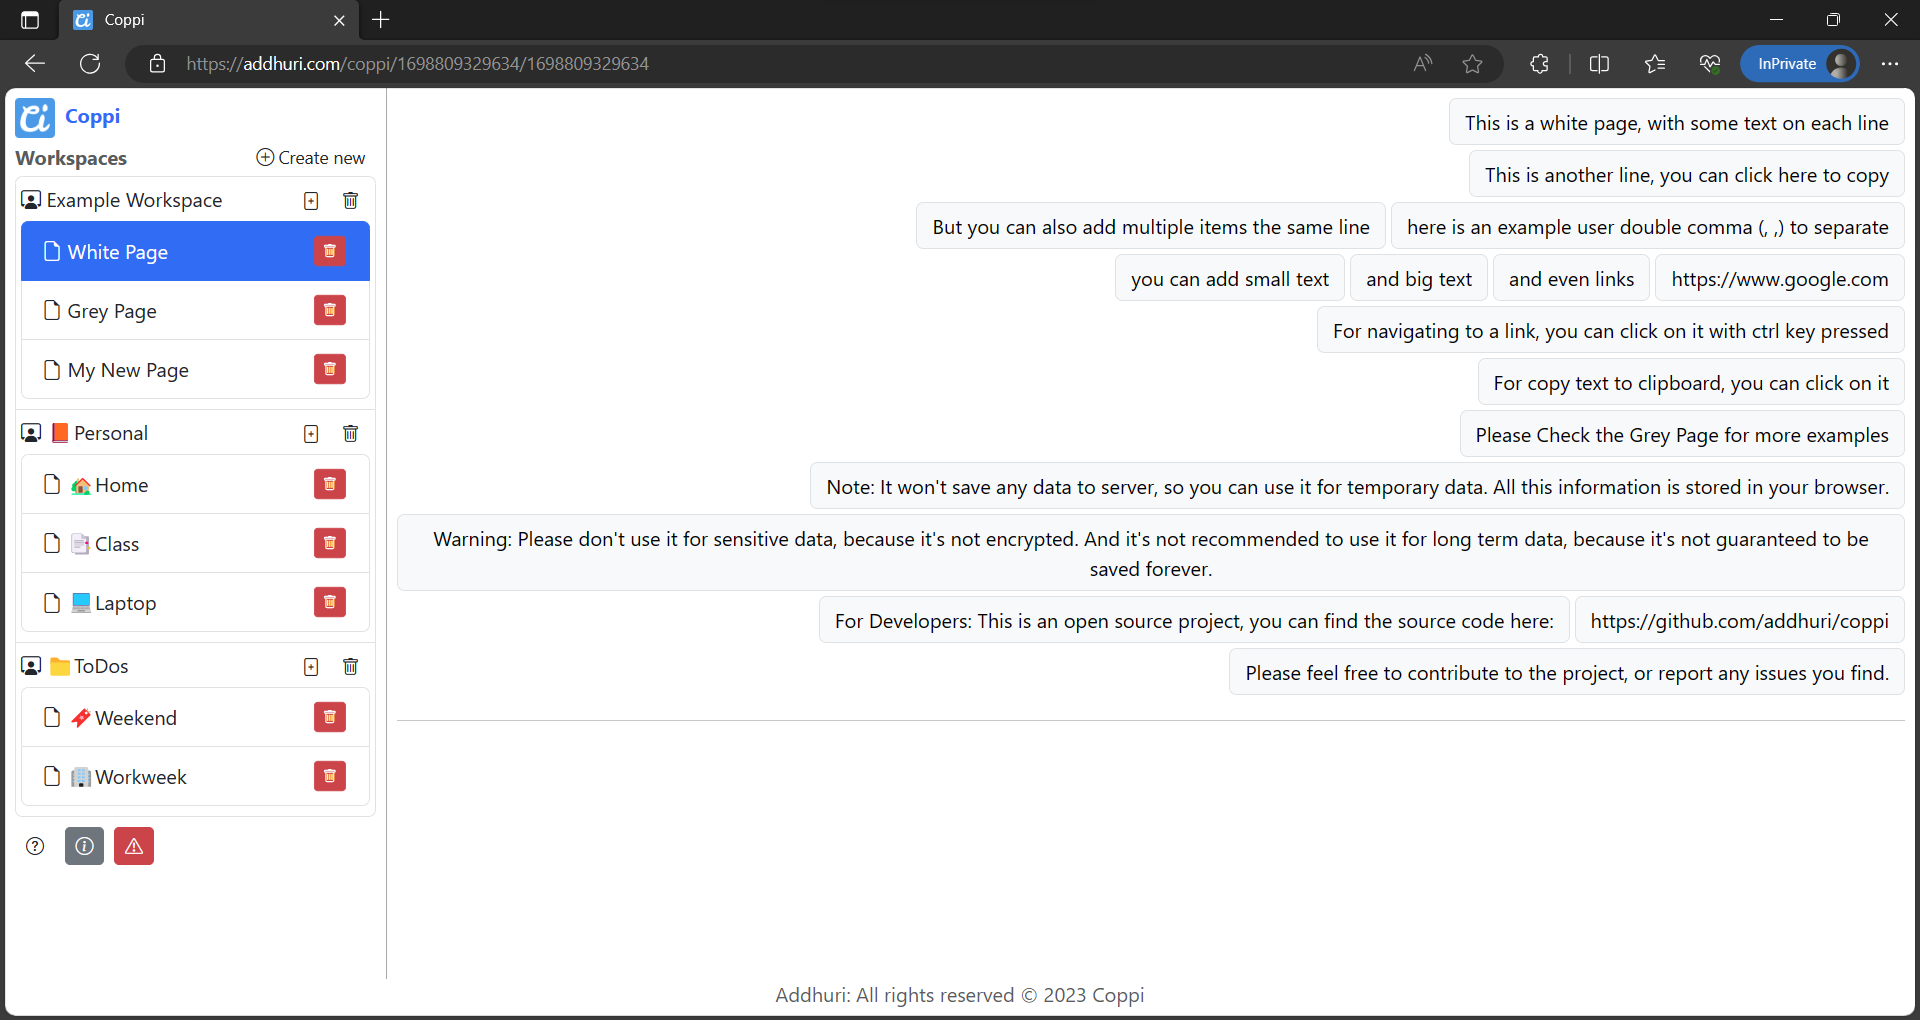Add a page to Personal workspace
The width and height of the screenshot is (1920, 1020).
[x=311, y=434]
